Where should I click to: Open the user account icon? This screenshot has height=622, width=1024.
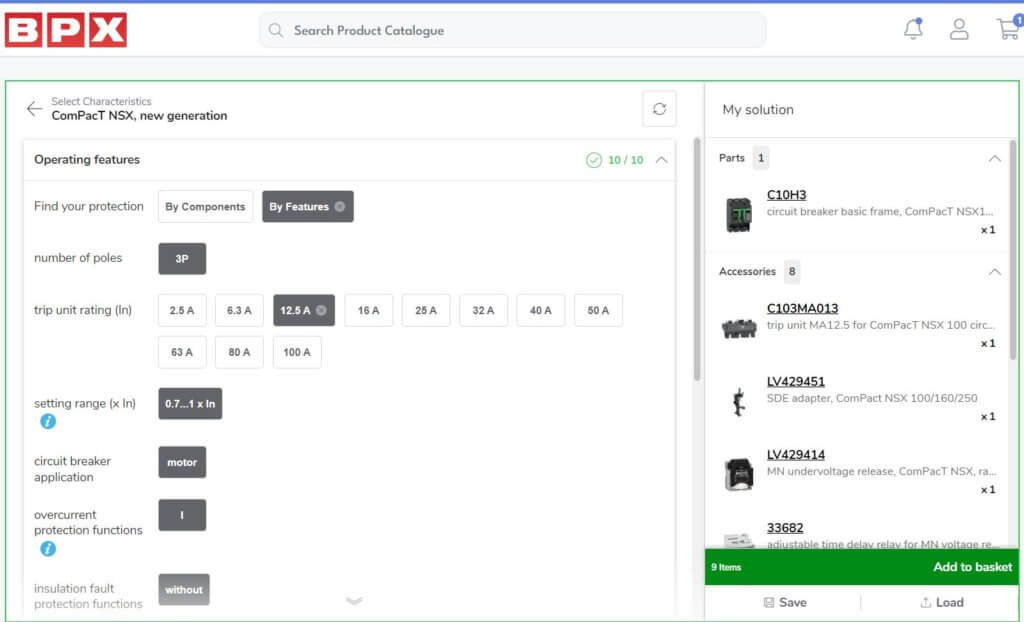point(959,28)
